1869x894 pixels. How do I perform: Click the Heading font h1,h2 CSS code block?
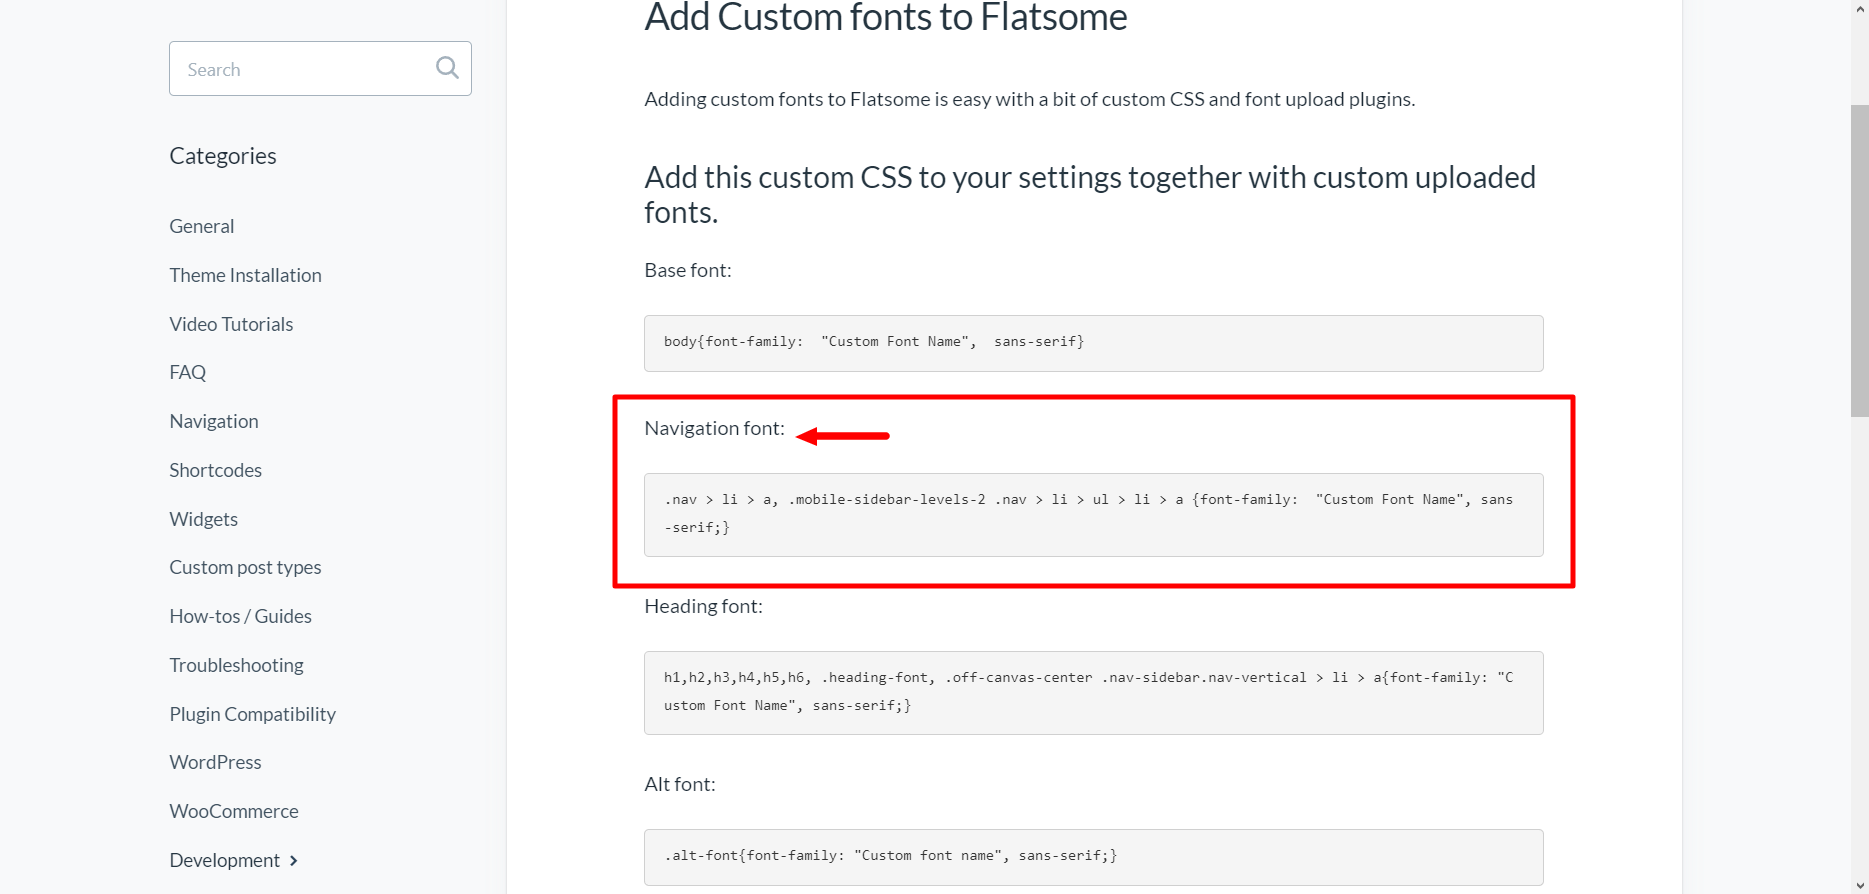click(x=1094, y=693)
